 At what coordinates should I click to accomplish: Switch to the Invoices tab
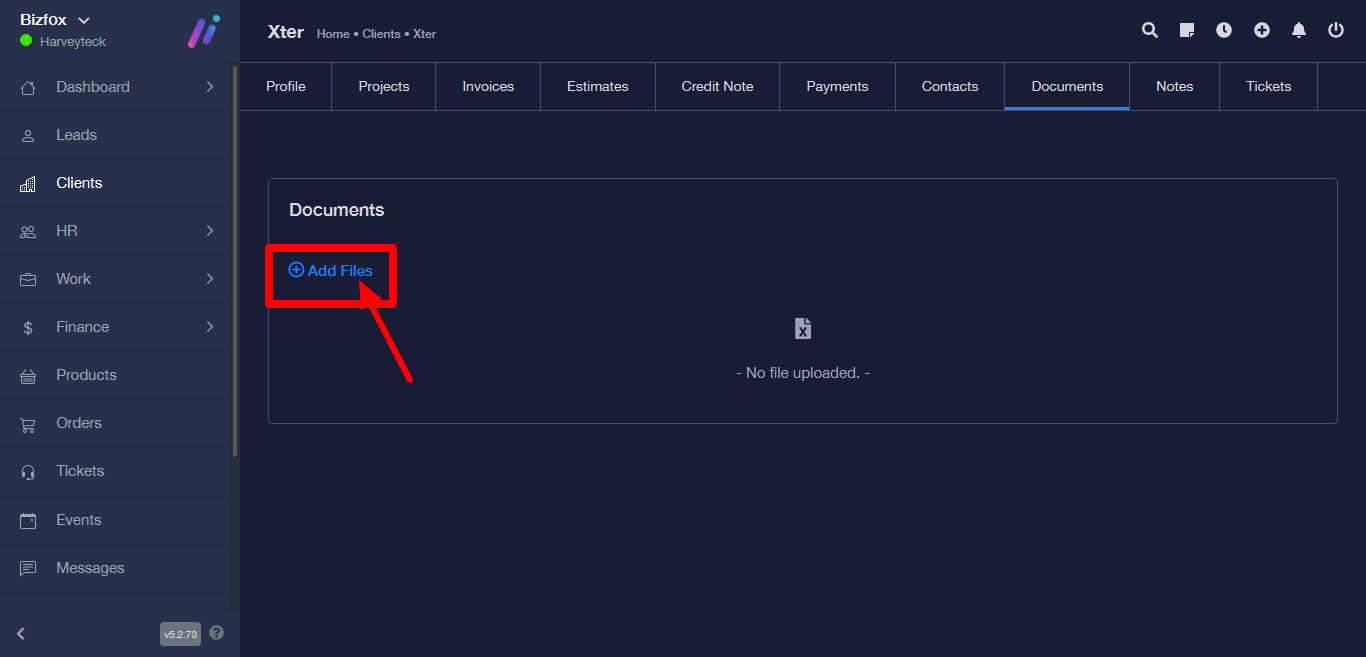click(x=488, y=87)
